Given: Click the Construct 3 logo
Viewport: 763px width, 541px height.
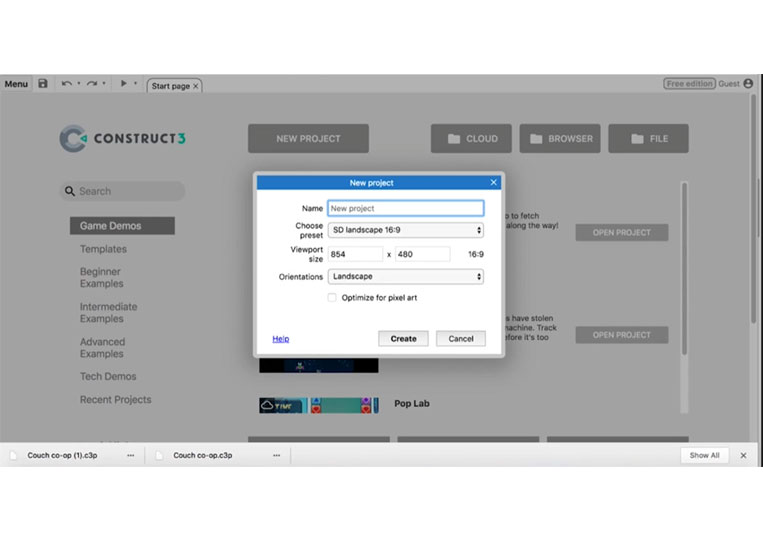Looking at the screenshot, I should click(x=123, y=139).
